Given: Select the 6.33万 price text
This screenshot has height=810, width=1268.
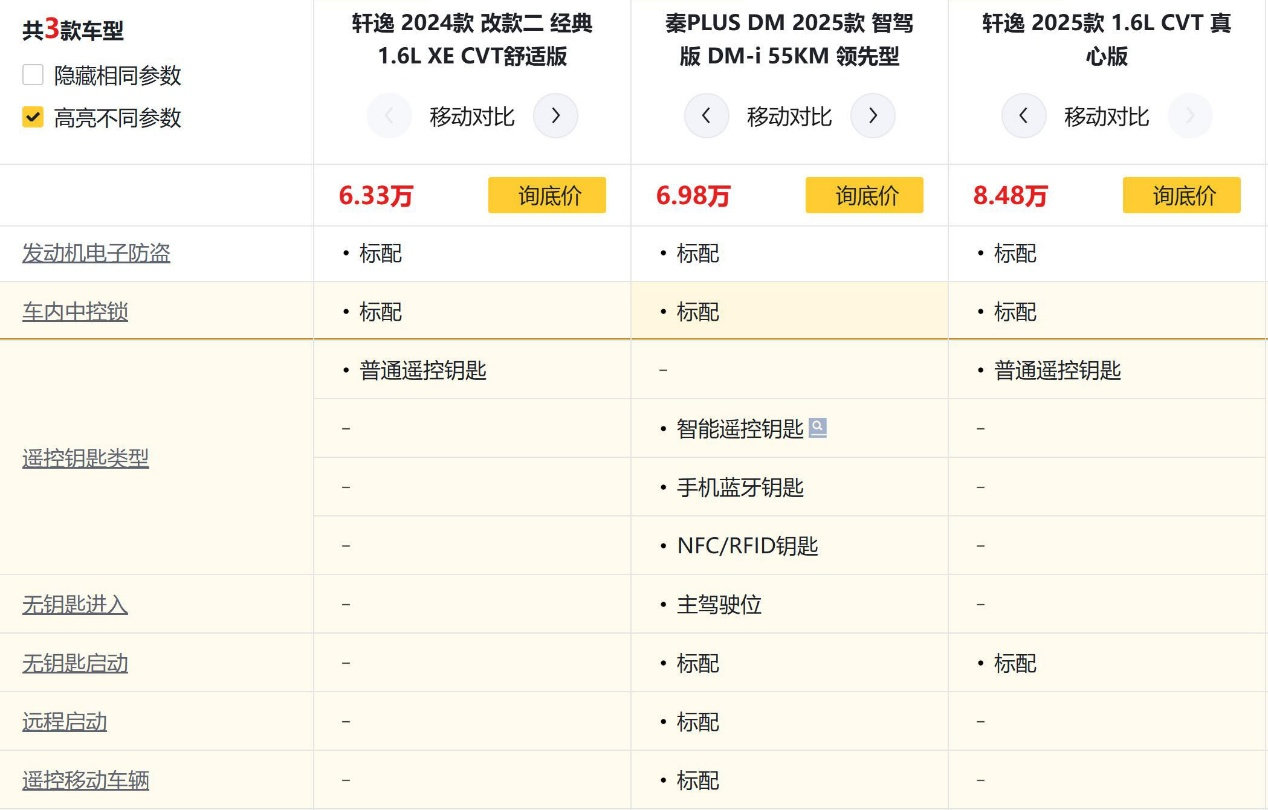Looking at the screenshot, I should [x=376, y=196].
